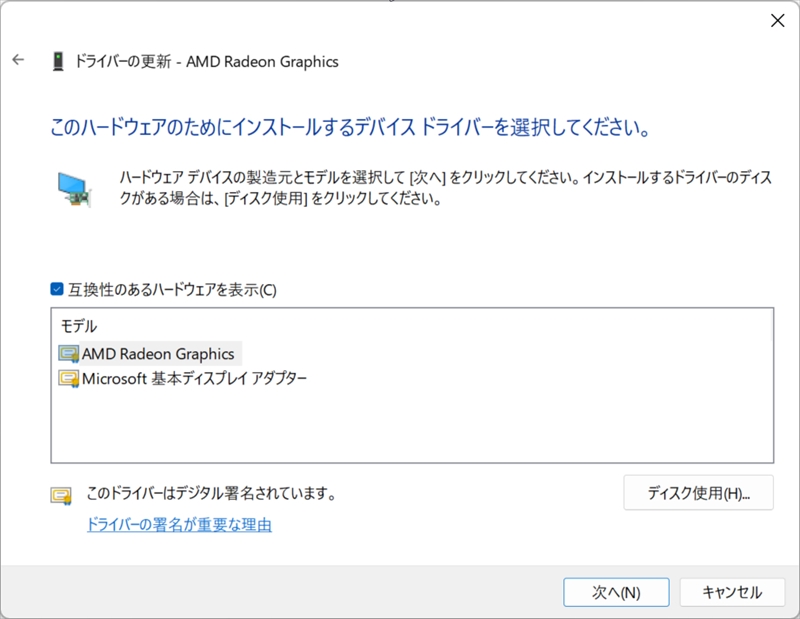Uncheck 互換性のあるハードウェアを表示 checkbox
The image size is (800, 619).
click(57, 289)
